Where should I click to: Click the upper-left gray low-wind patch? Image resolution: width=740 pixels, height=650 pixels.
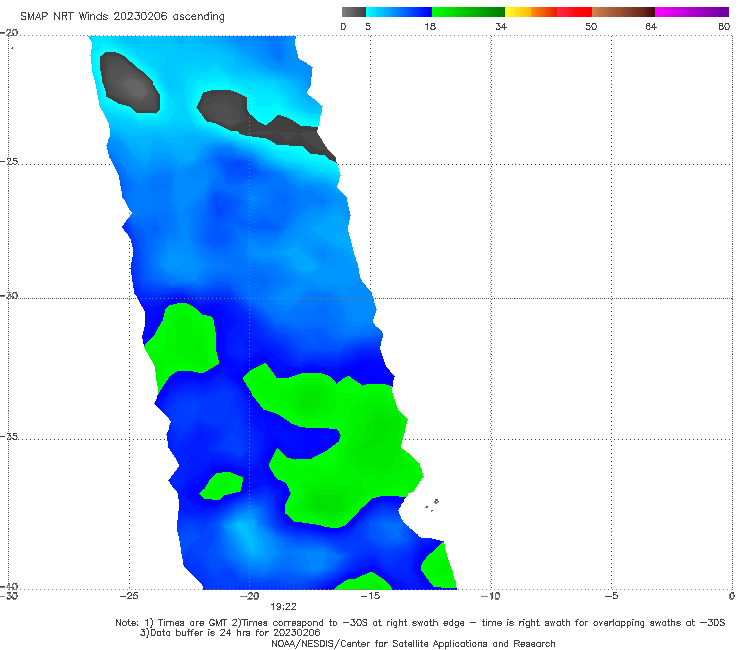(x=130, y=83)
